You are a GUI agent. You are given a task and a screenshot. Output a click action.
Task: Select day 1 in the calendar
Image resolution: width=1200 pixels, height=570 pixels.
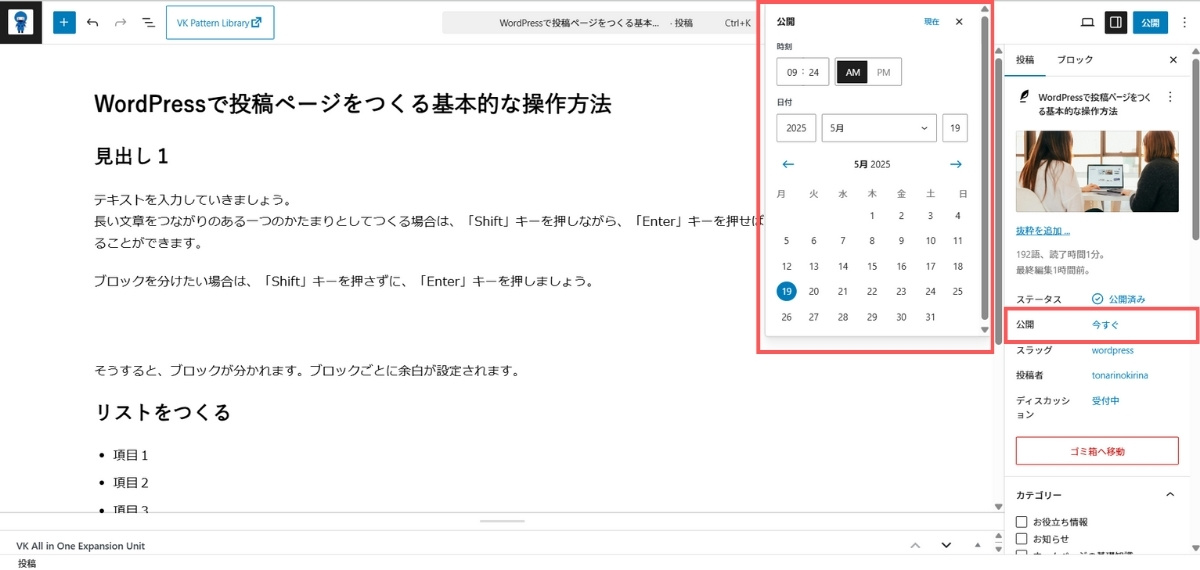point(872,215)
